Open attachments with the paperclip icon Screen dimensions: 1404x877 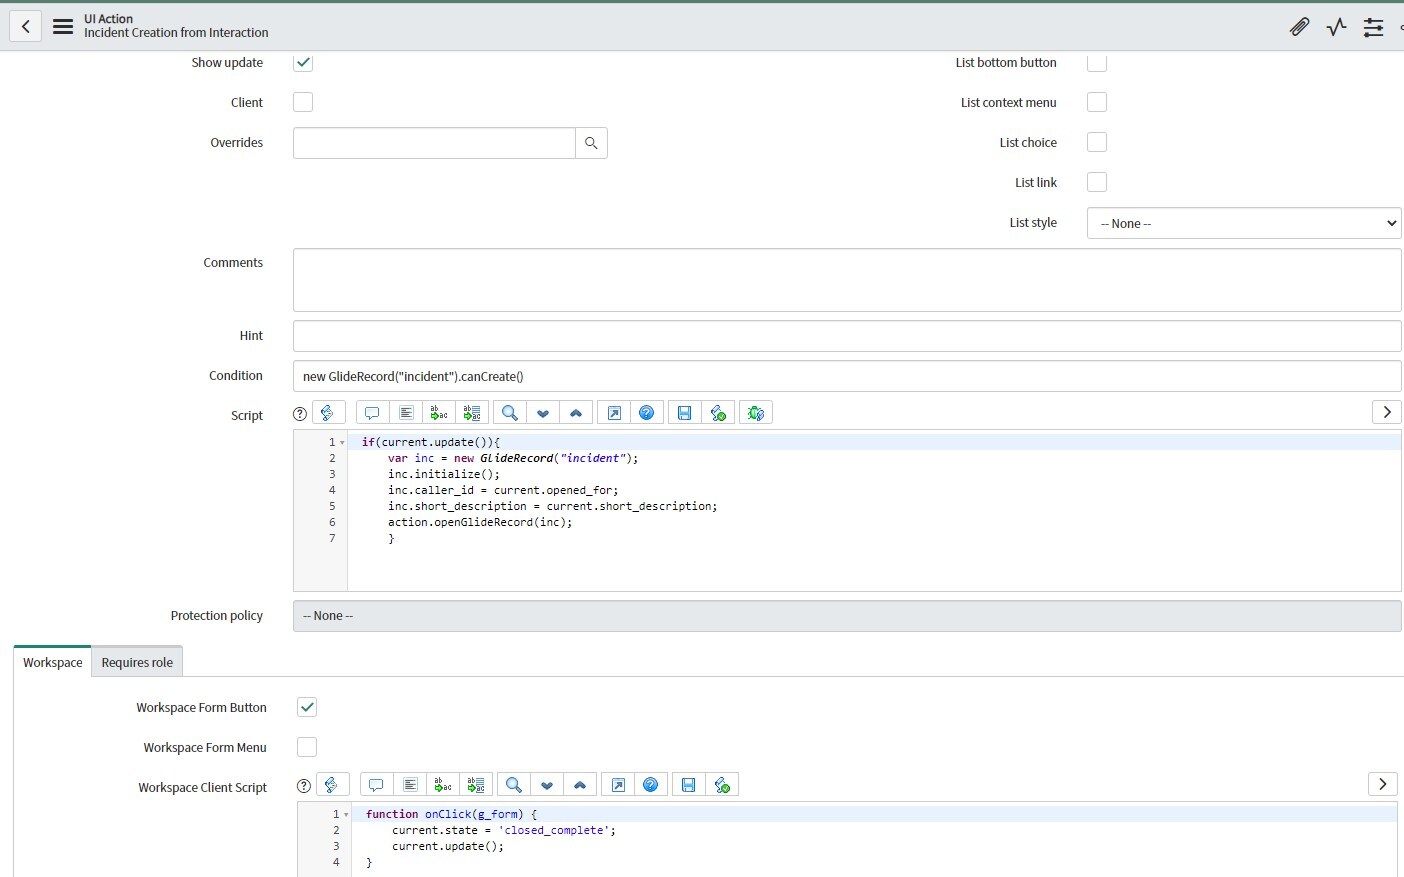(1299, 27)
